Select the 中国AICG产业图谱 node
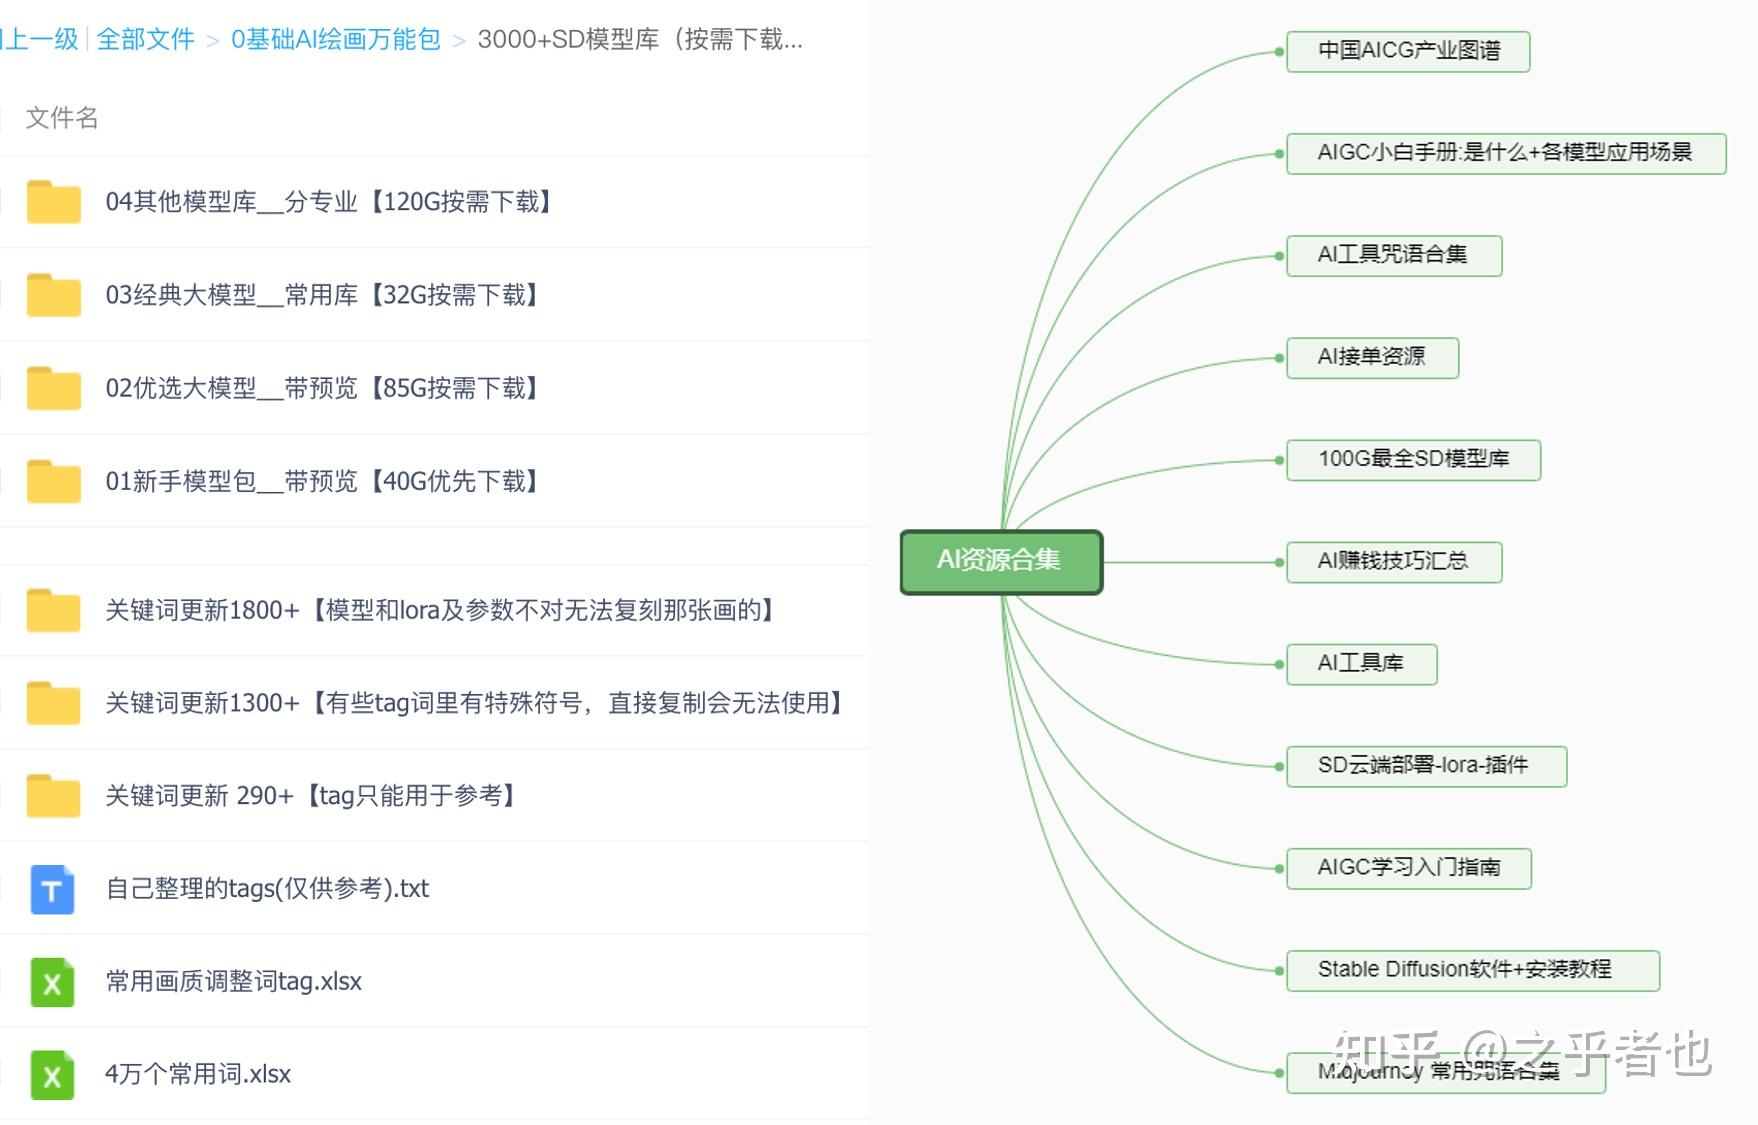The height and width of the screenshot is (1125, 1758). tap(1407, 51)
